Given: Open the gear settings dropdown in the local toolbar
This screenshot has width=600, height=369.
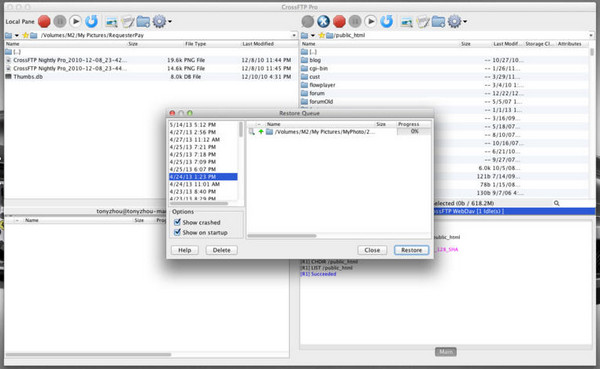Looking at the screenshot, I should (162, 21).
